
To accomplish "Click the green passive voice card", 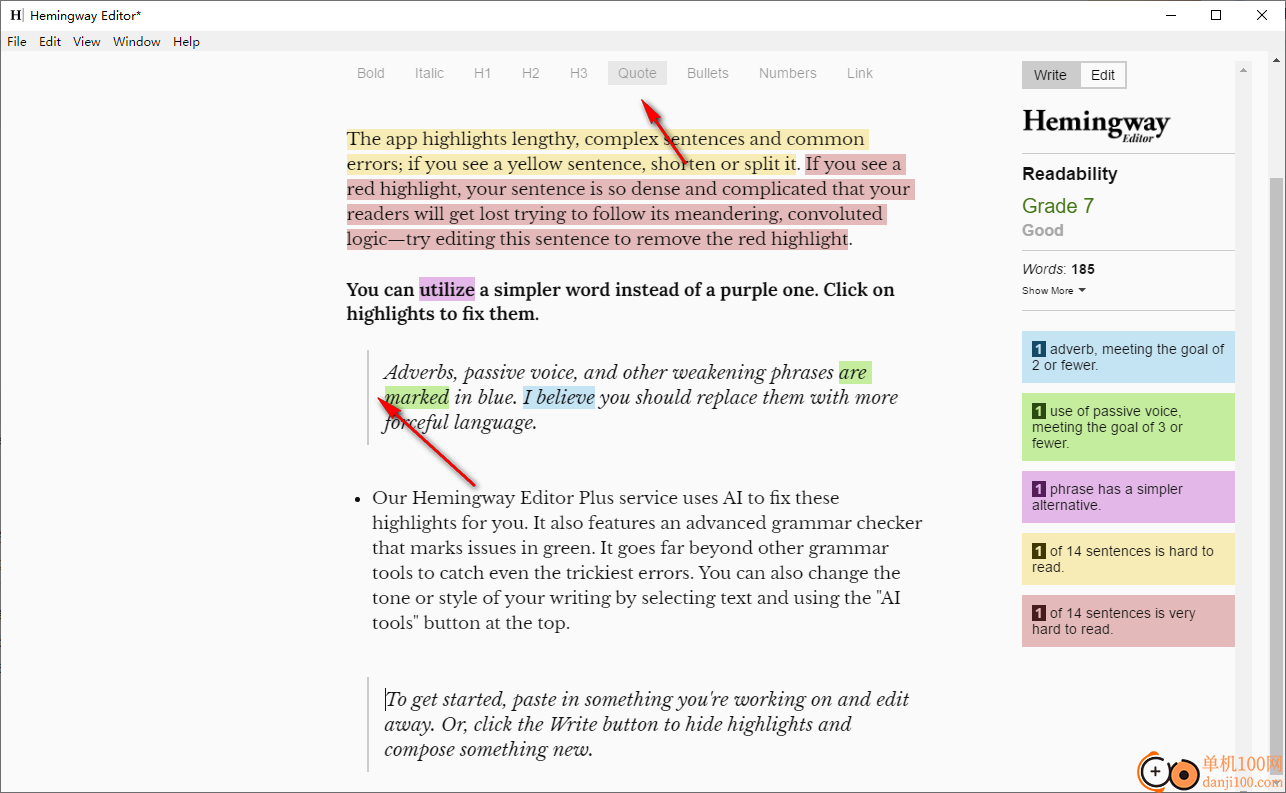I will 1128,427.
